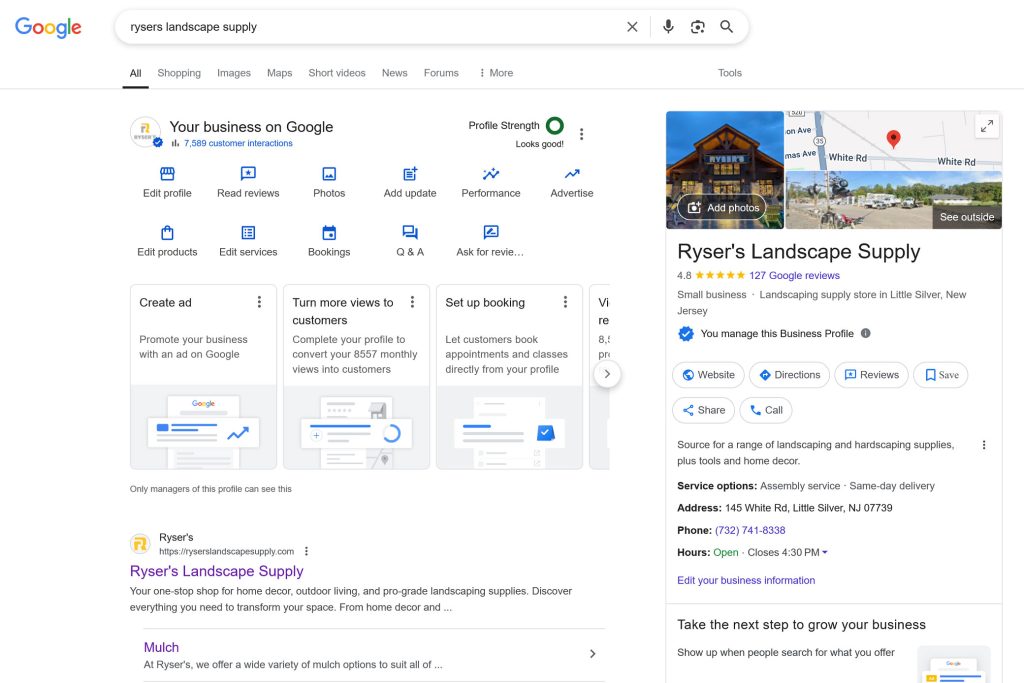This screenshot has width=1024, height=683.
Task: Click the Profile Strength green circle indicator
Action: point(554,125)
